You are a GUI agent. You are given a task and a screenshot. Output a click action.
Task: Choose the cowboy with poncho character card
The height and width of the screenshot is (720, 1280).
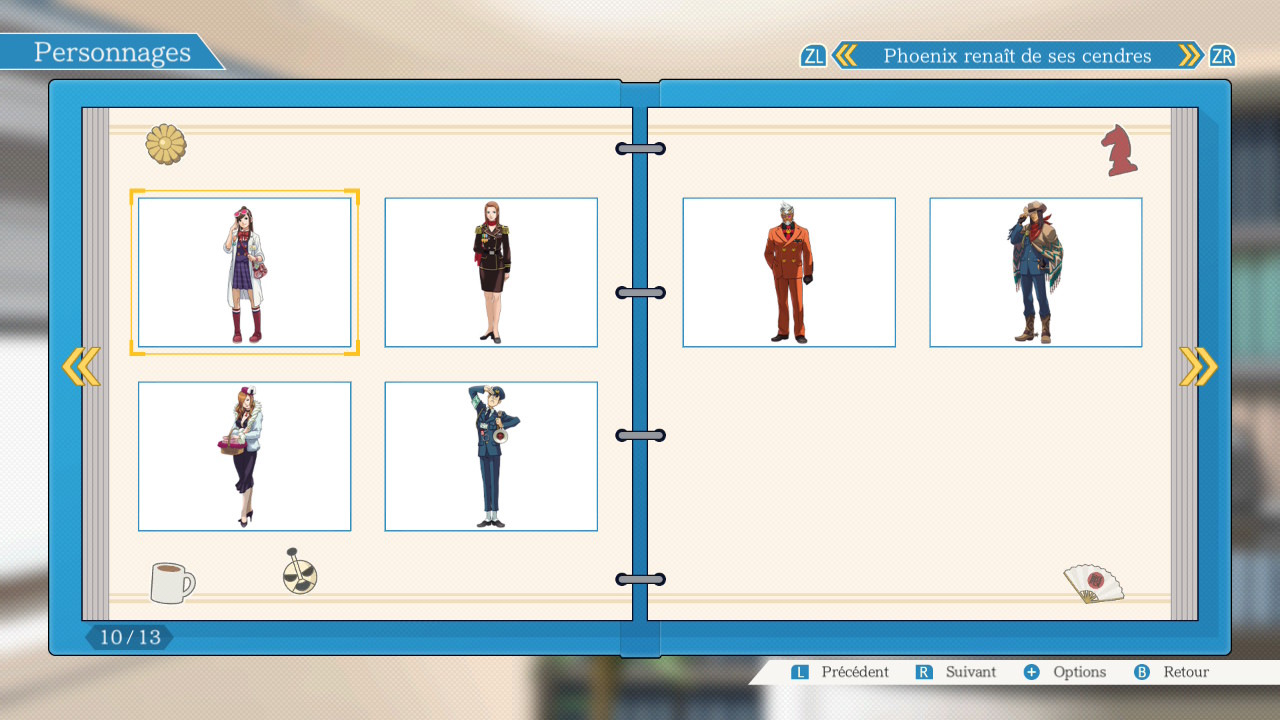[x=1035, y=272]
